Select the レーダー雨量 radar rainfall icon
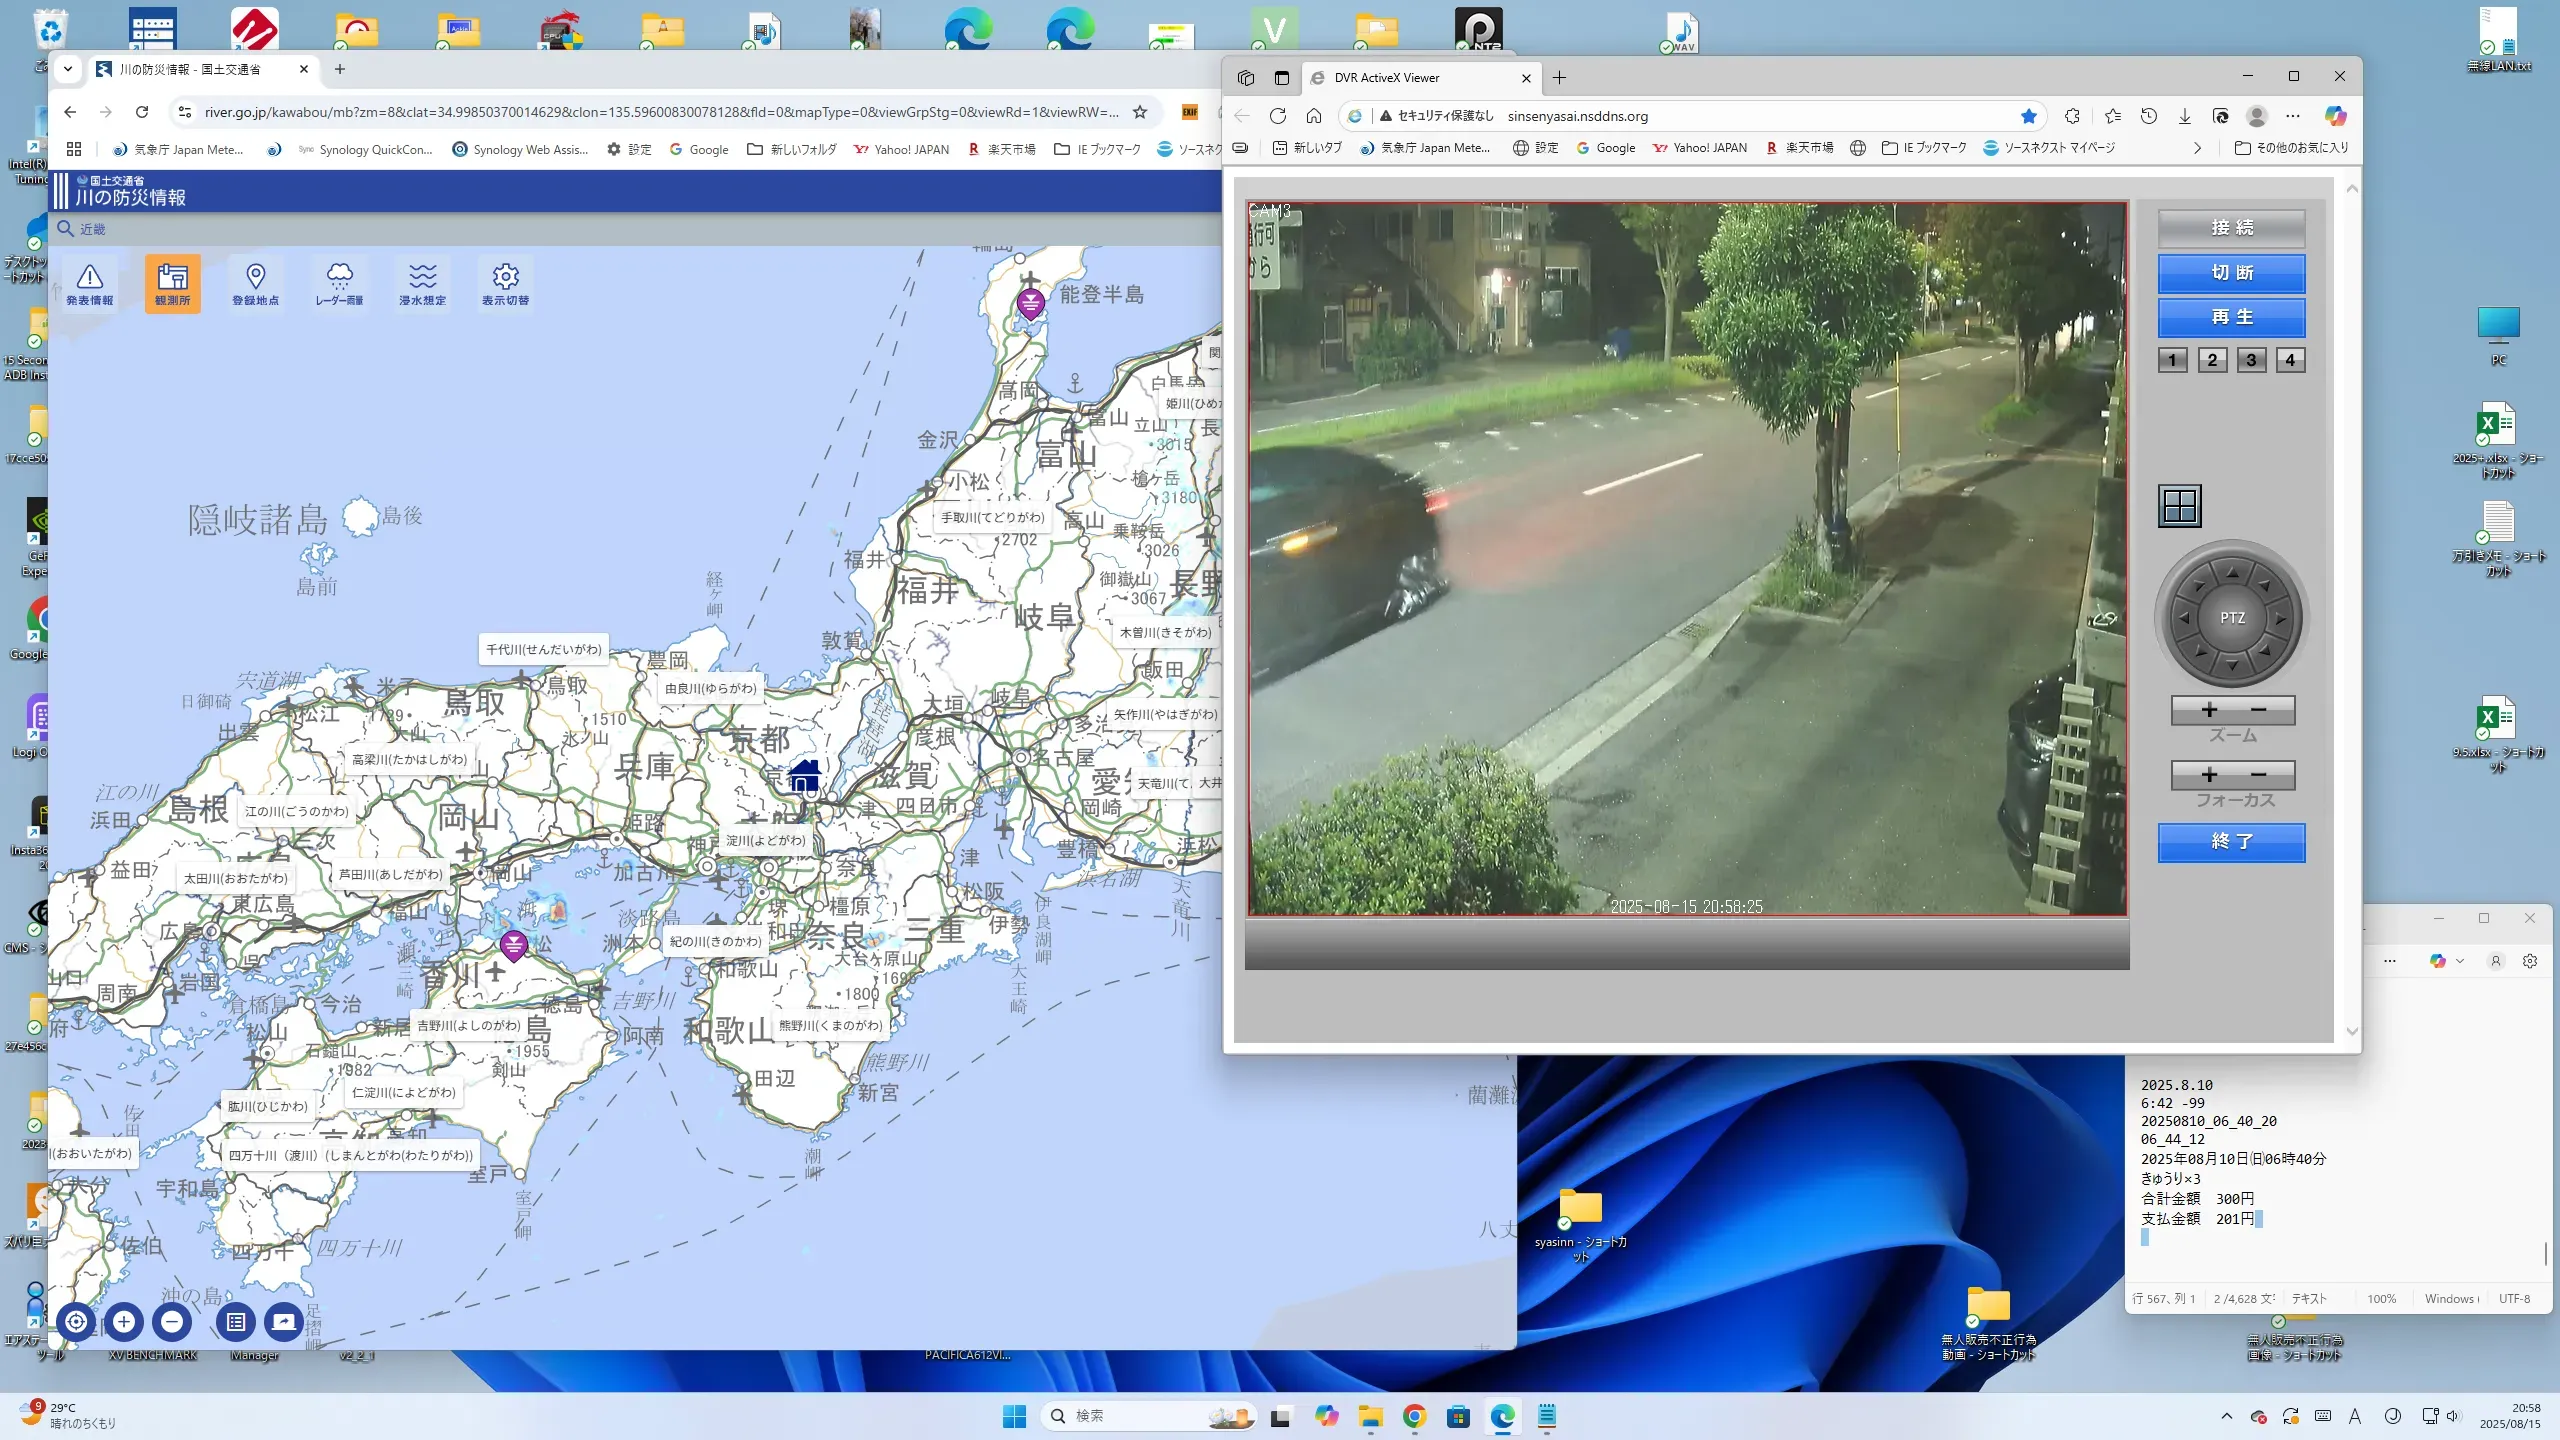 (x=339, y=283)
